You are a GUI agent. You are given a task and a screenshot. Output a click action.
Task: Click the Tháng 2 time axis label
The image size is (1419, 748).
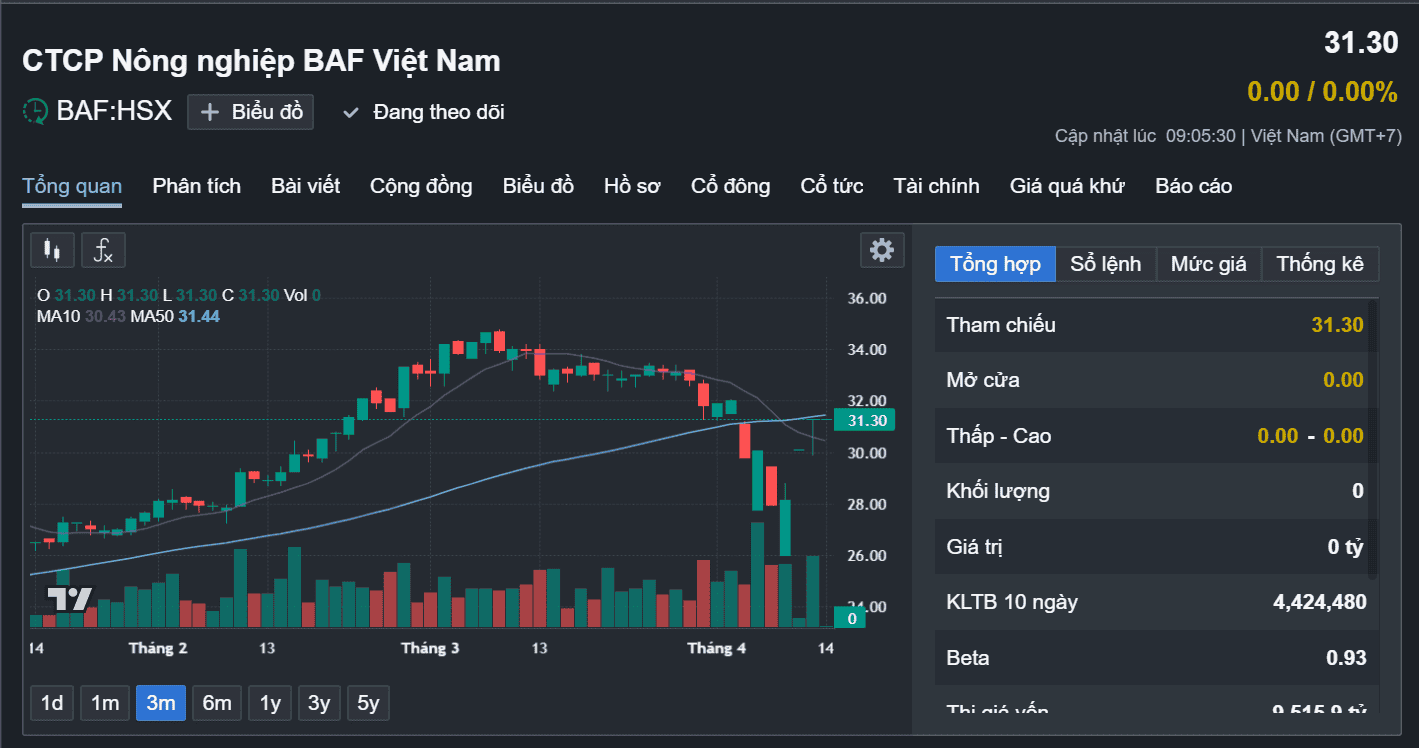tap(158, 648)
